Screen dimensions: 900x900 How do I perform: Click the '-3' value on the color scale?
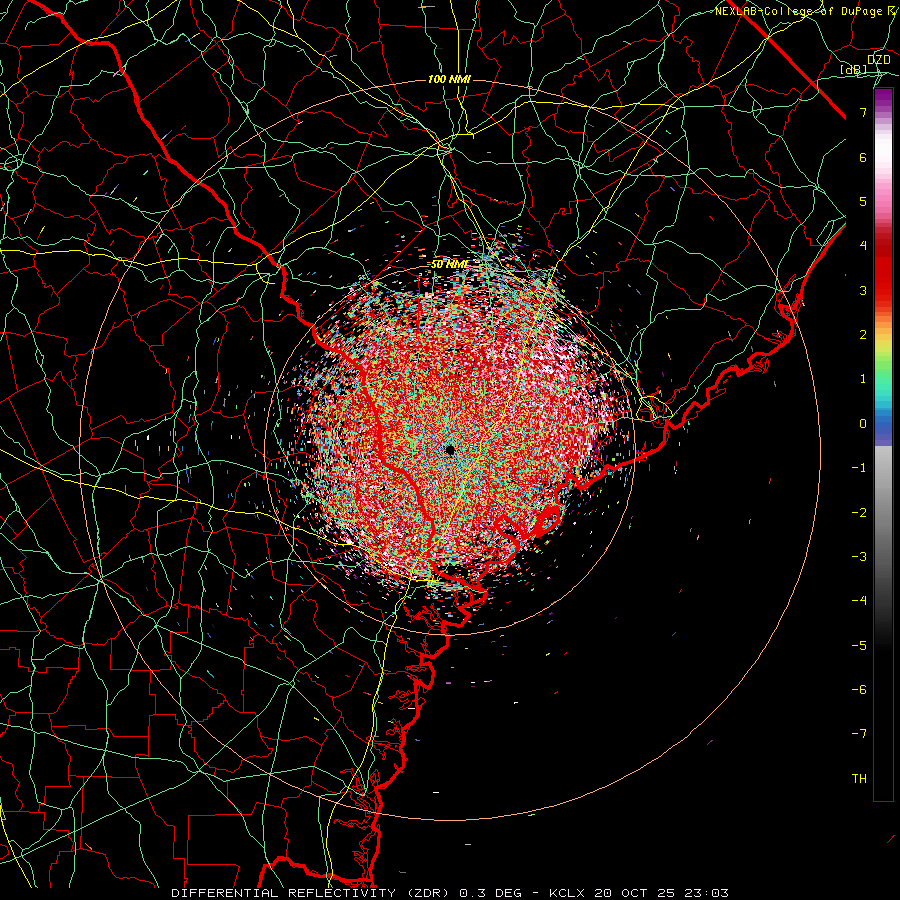(x=859, y=557)
